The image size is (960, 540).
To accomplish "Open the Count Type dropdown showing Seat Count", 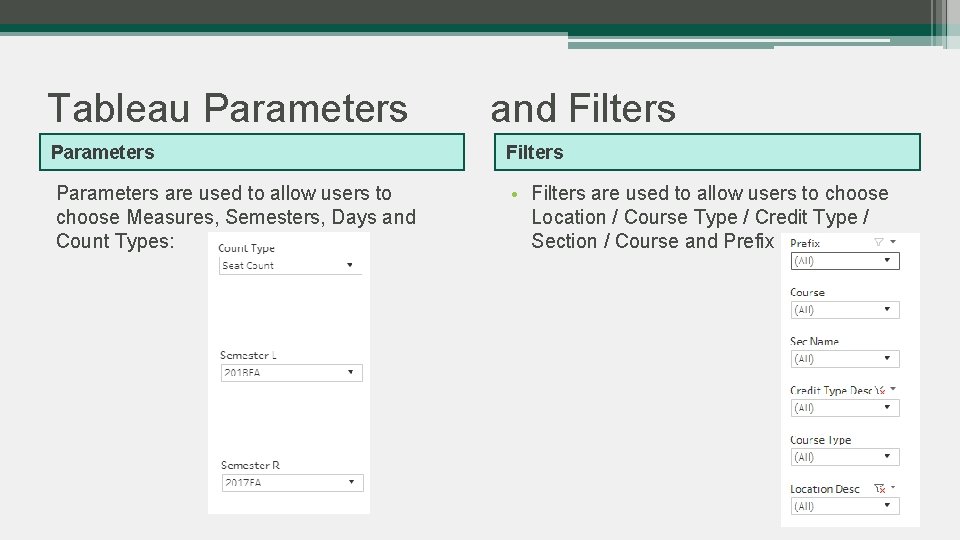I will tap(290, 266).
